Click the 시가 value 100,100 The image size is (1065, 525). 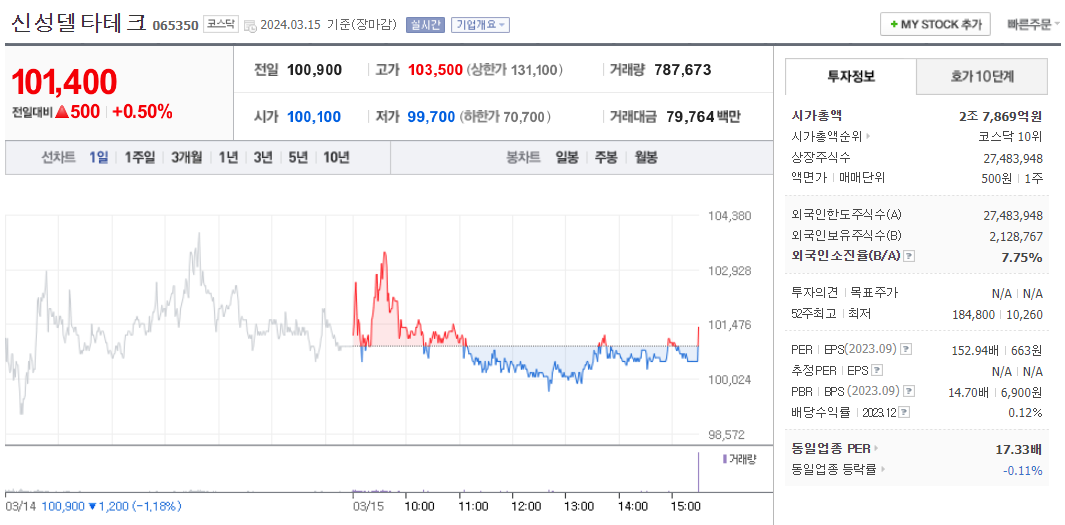(x=314, y=117)
